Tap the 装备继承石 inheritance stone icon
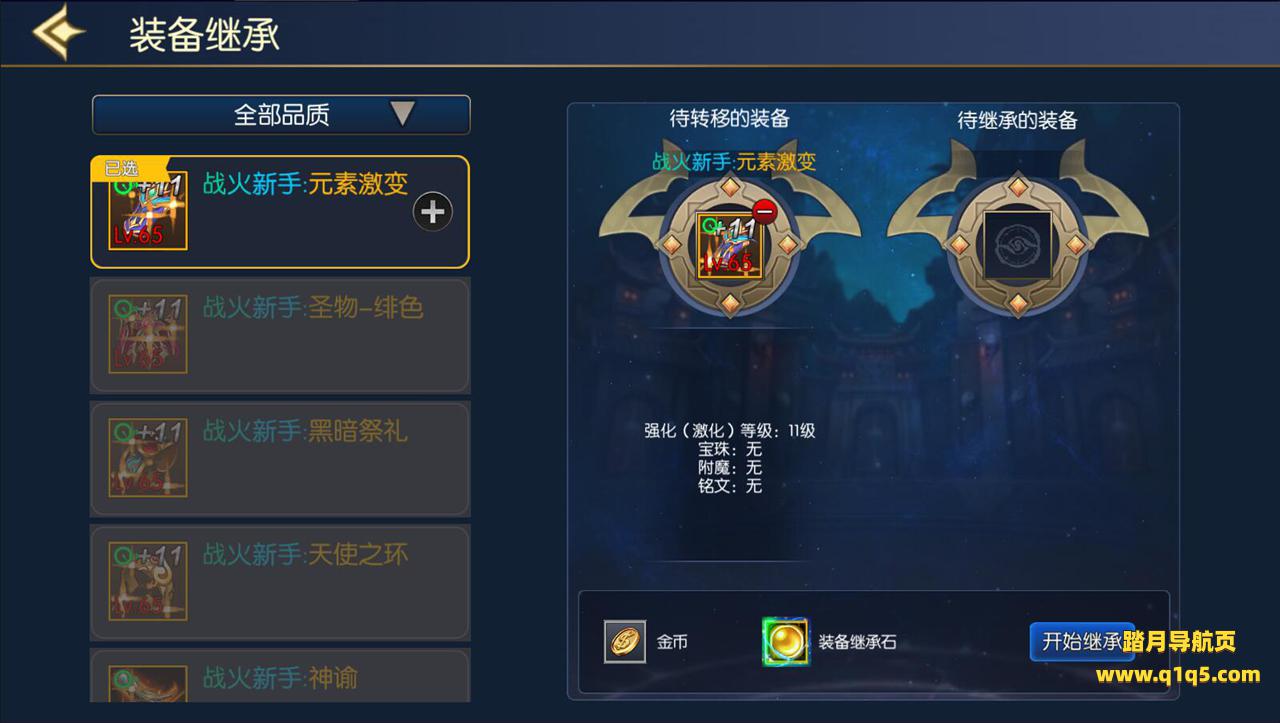This screenshot has width=1280, height=723. pos(785,642)
